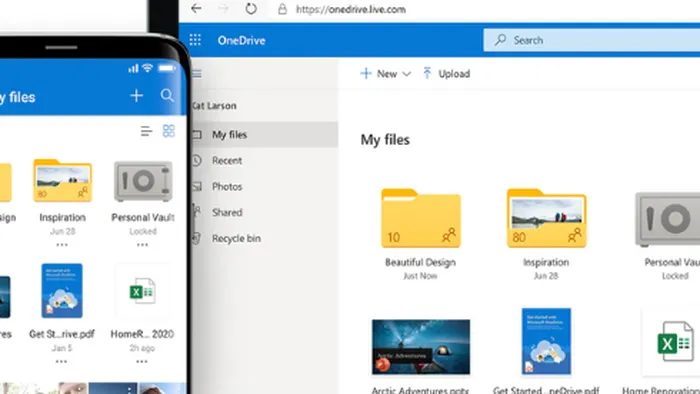700x394 pixels.
Task: Open Get St...rive.pdf on phone
Action: (62, 290)
